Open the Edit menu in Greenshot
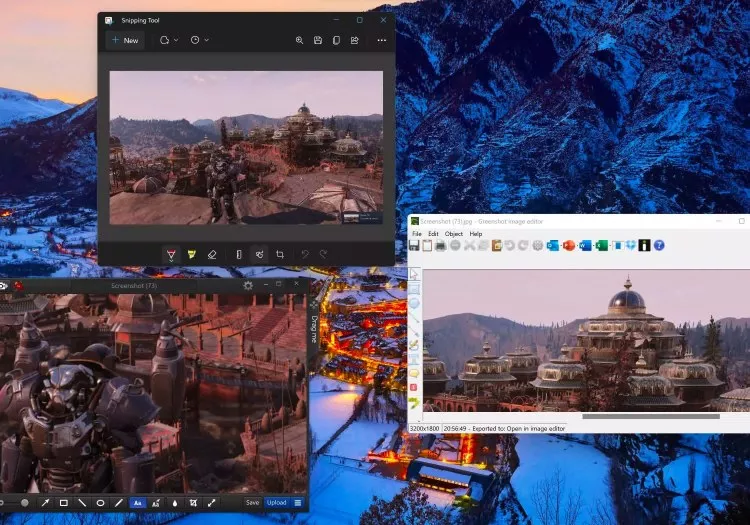 coord(433,233)
